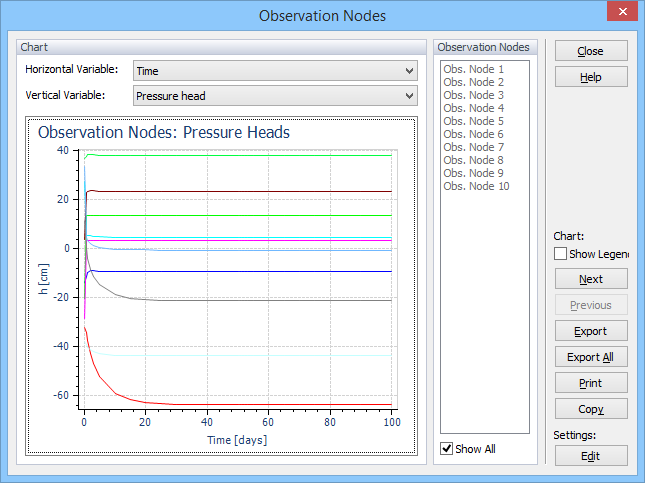Viewport: 645px width, 483px height.
Task: Copy the chart to clipboard
Action: click(x=591, y=409)
